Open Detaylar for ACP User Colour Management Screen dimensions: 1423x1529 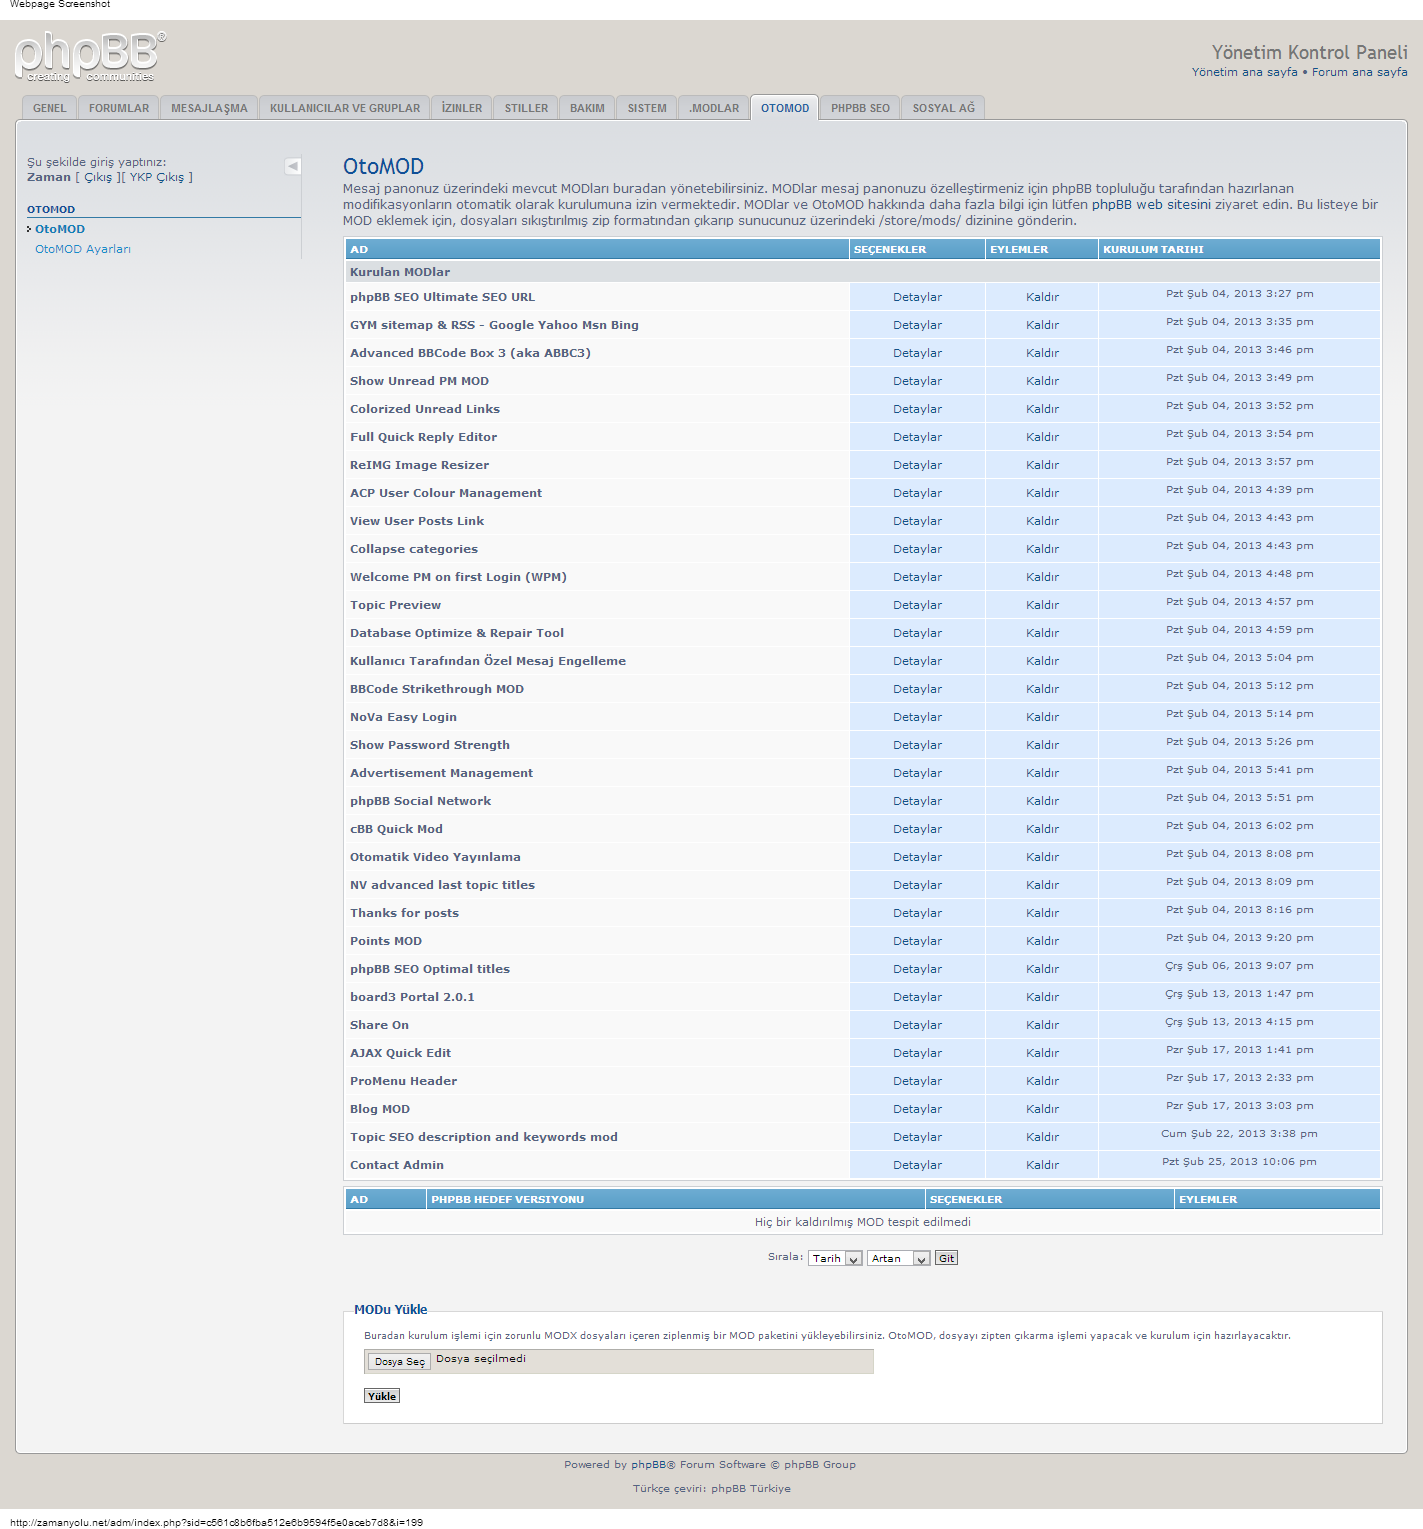tap(917, 493)
